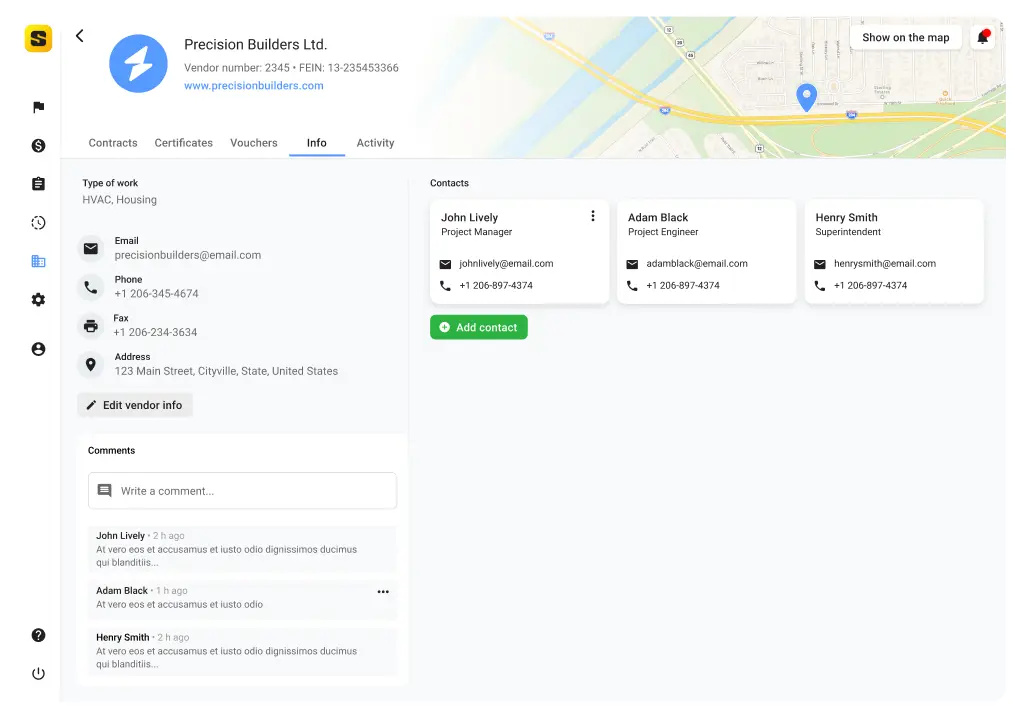Open the www.precisionbuilders.com link
This screenshot has height=719, width=1023.
click(x=253, y=86)
